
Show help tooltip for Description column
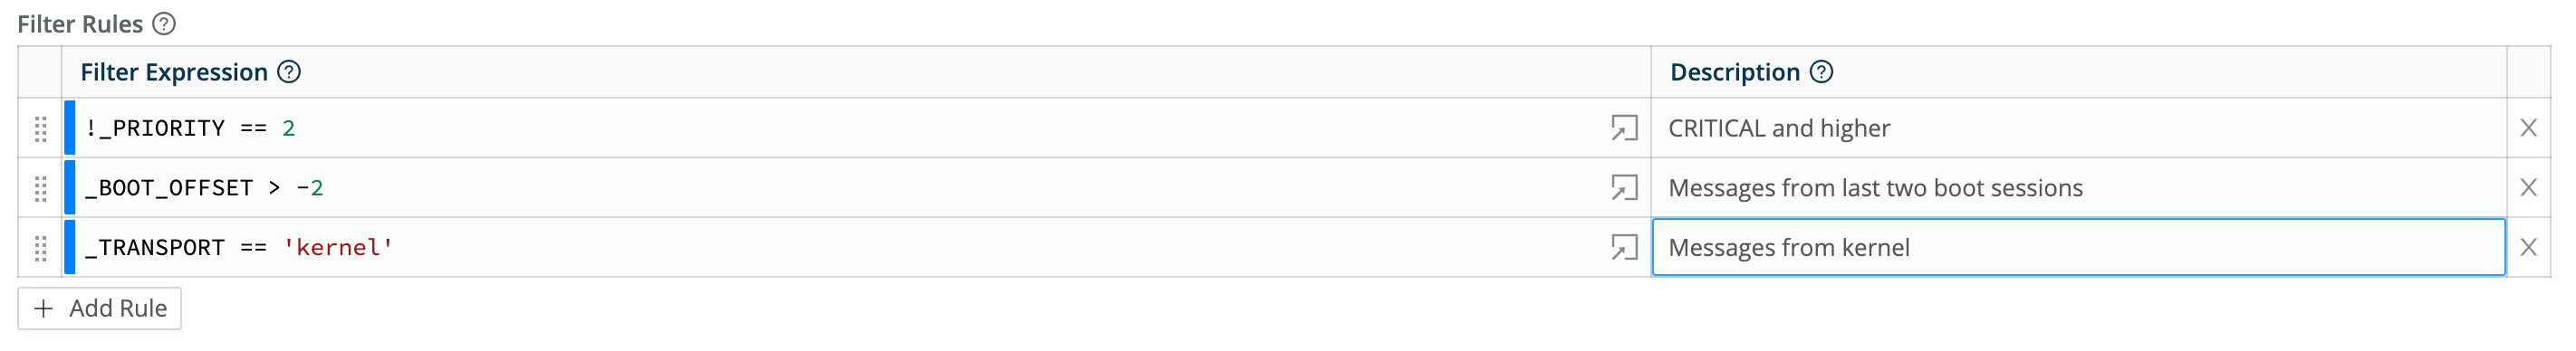(1822, 72)
